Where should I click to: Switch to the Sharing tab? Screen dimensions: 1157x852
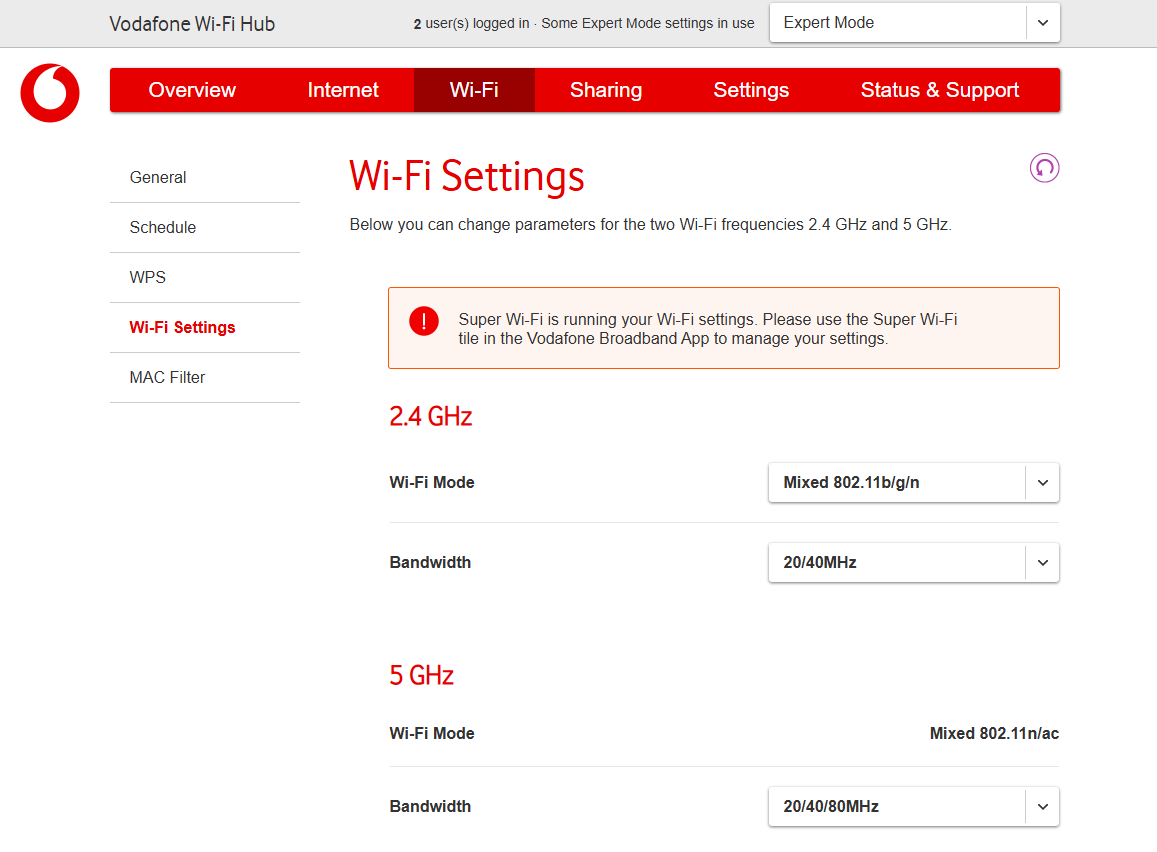[606, 90]
